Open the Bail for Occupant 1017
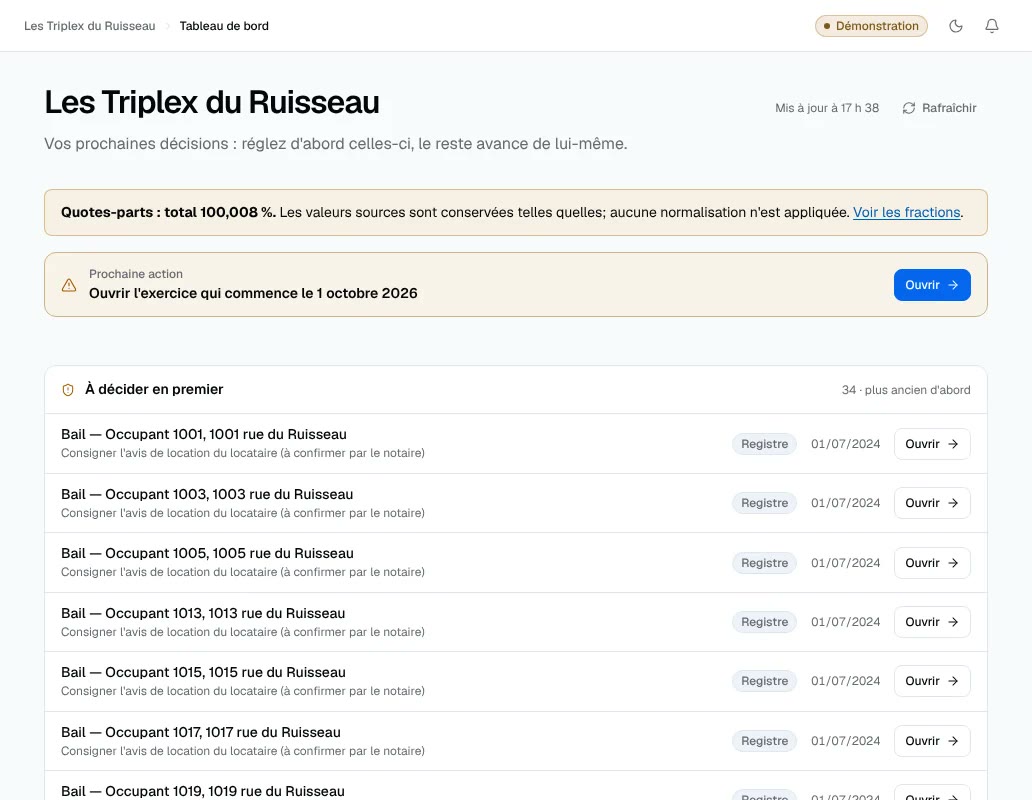1032x800 pixels. [932, 741]
